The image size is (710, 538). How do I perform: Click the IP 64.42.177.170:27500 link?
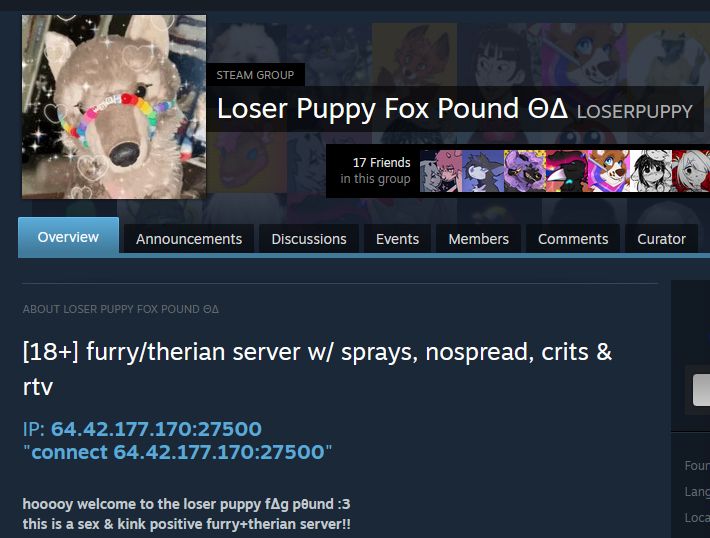(x=156, y=429)
